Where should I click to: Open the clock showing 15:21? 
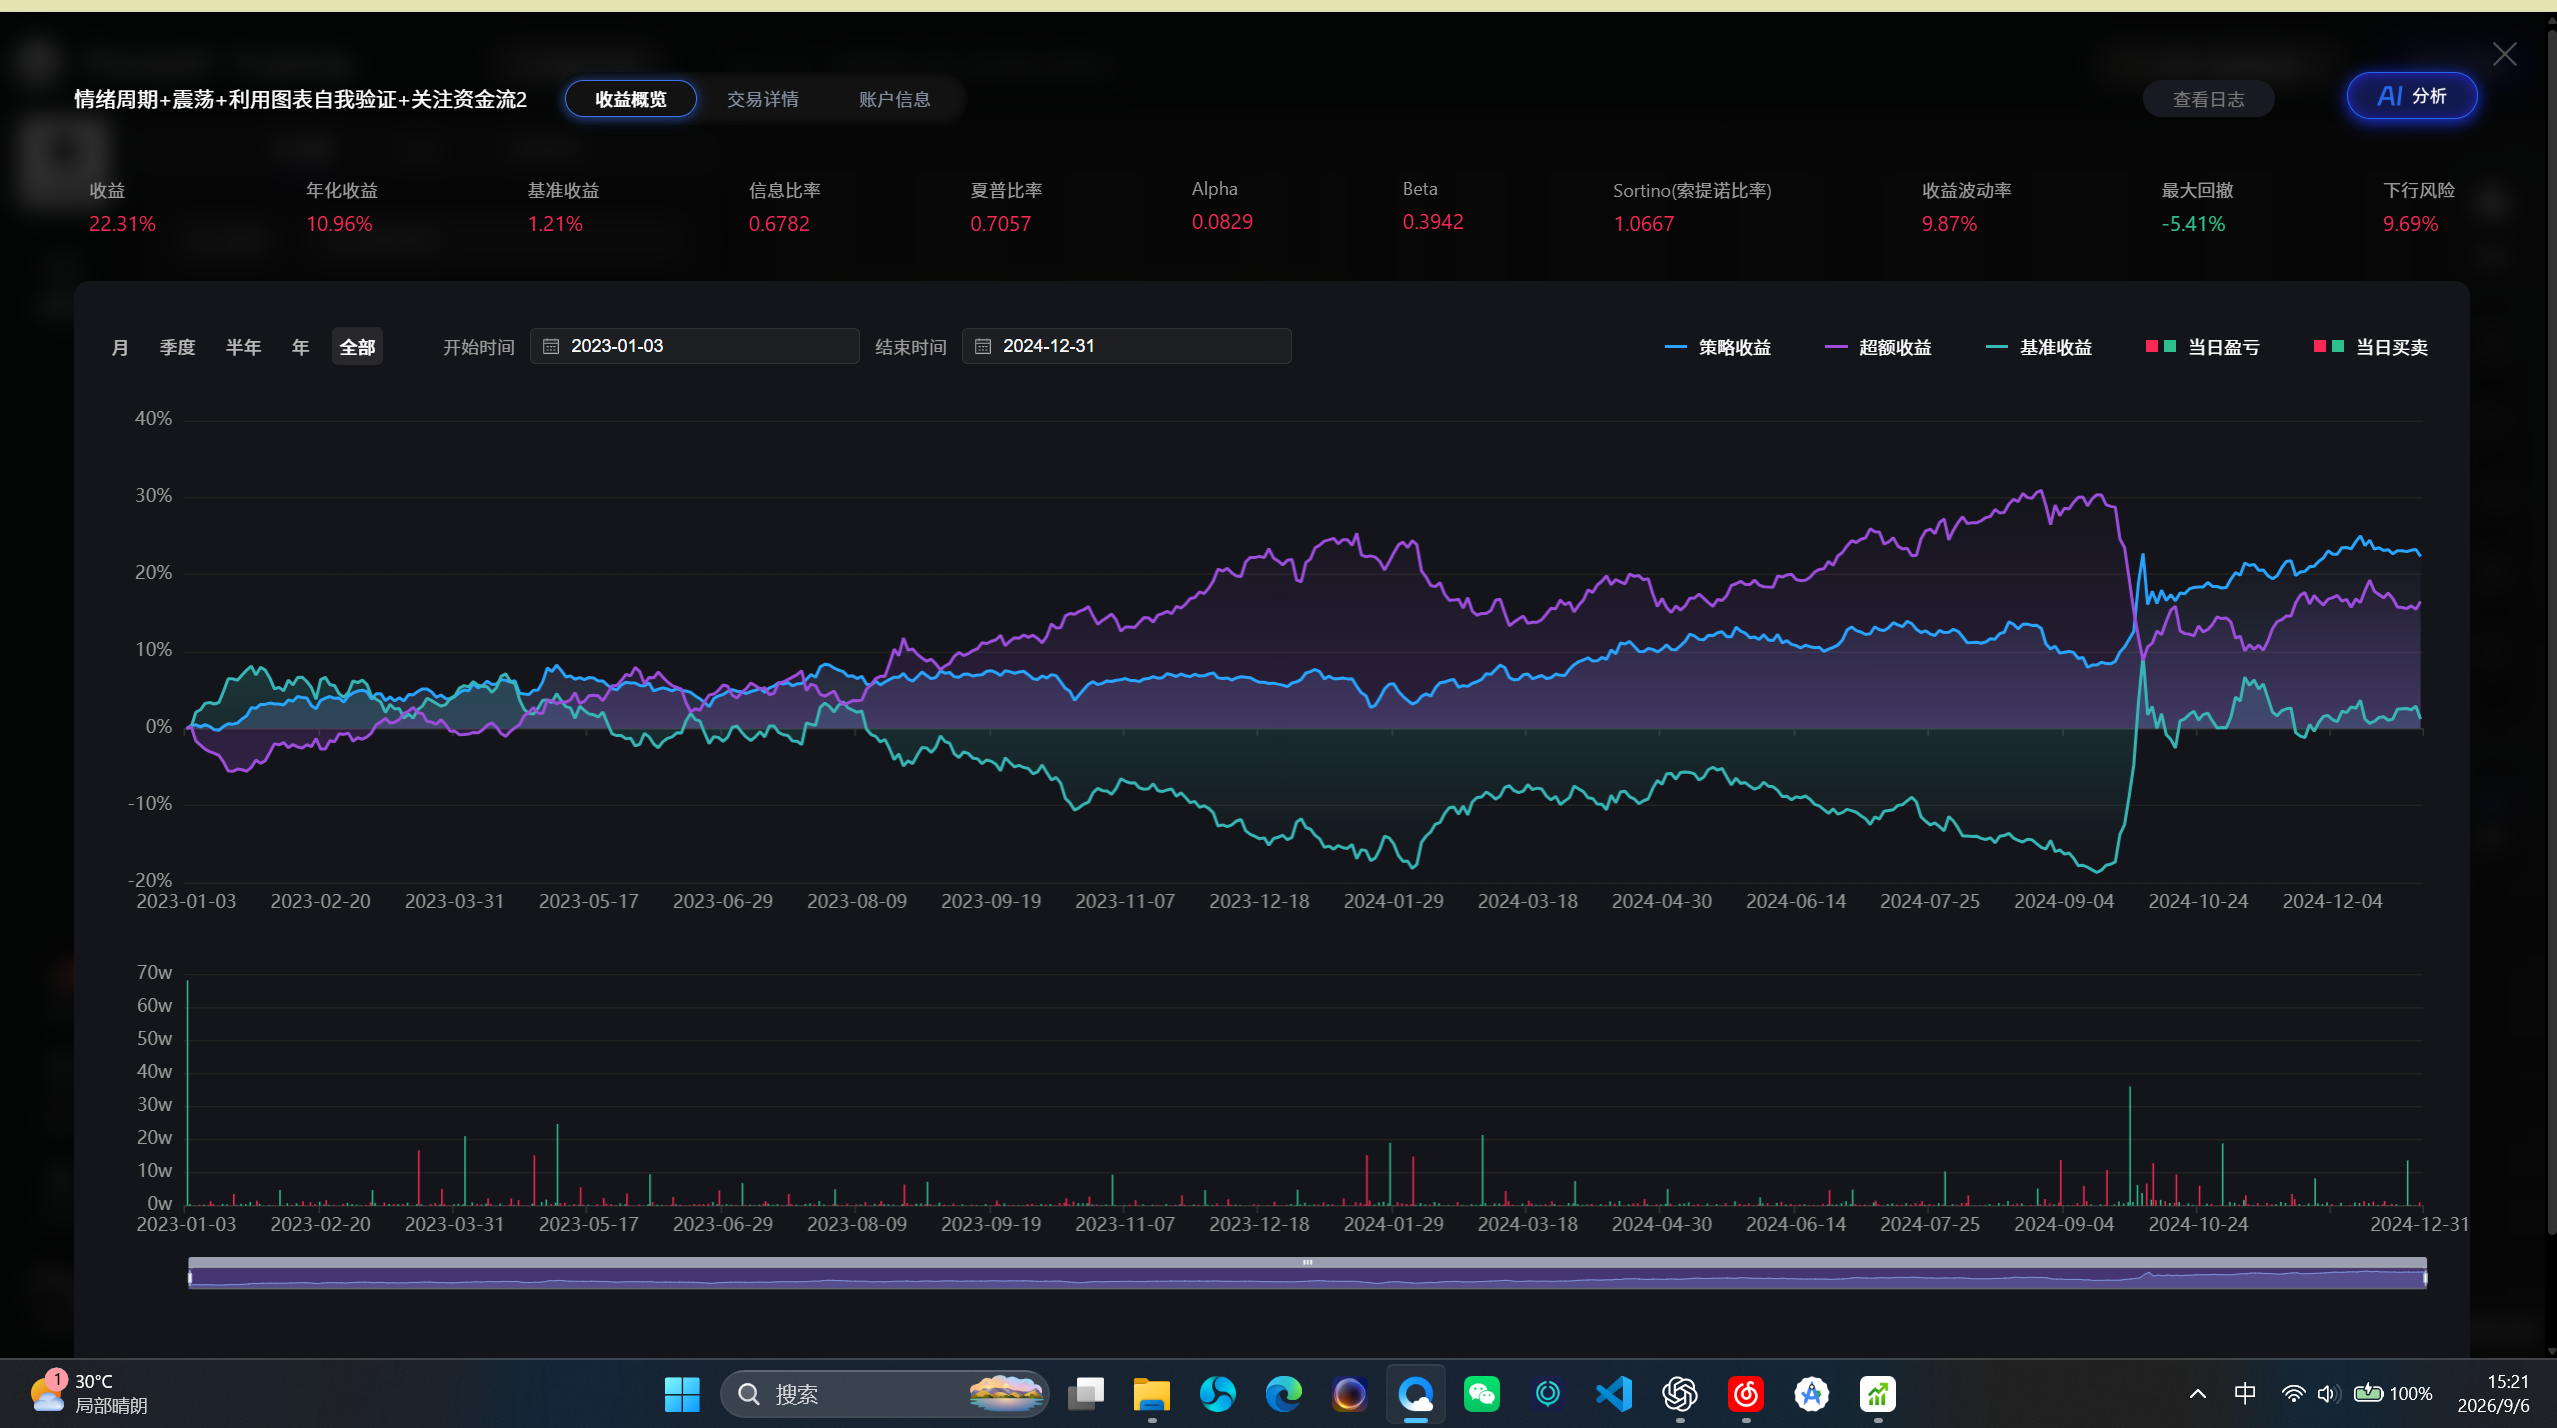[x=2493, y=1393]
